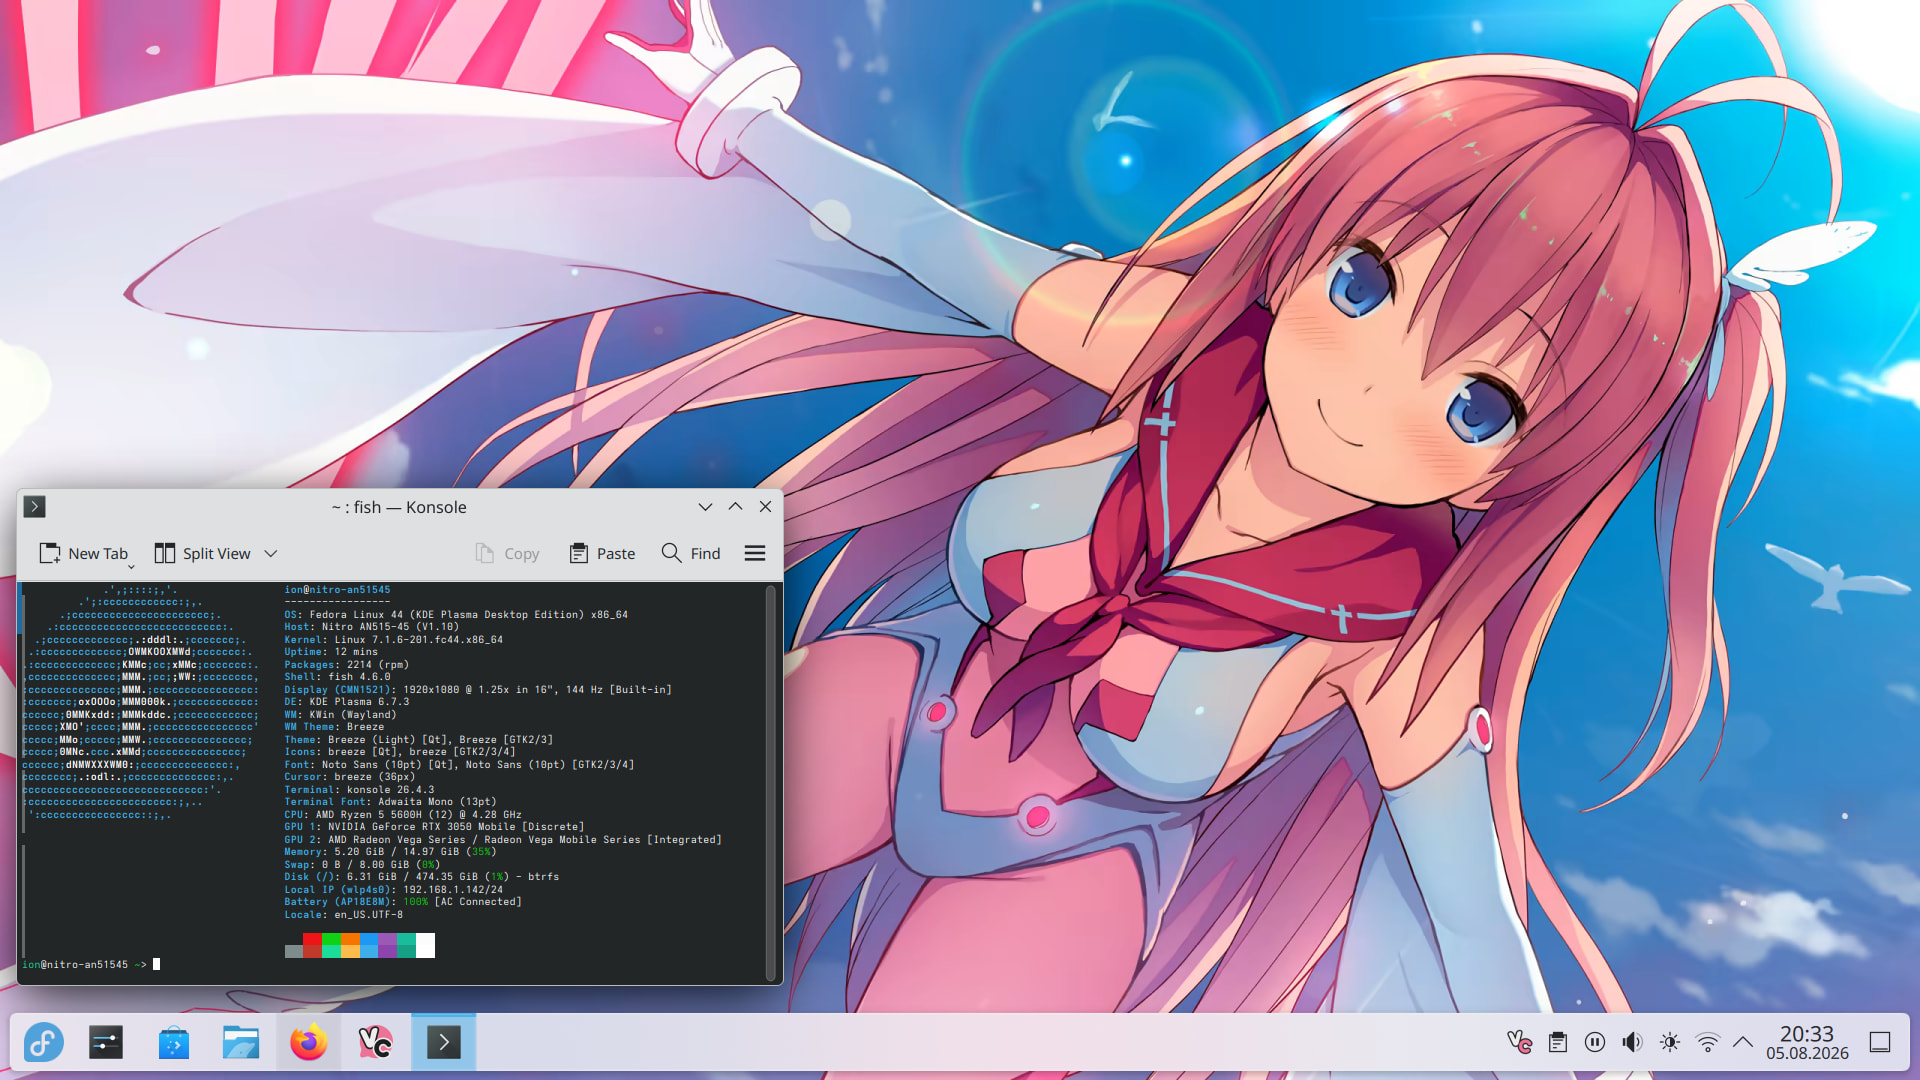Open Find in the Konsole toolbar
Image resolution: width=1920 pixels, height=1080 pixels.
click(691, 553)
